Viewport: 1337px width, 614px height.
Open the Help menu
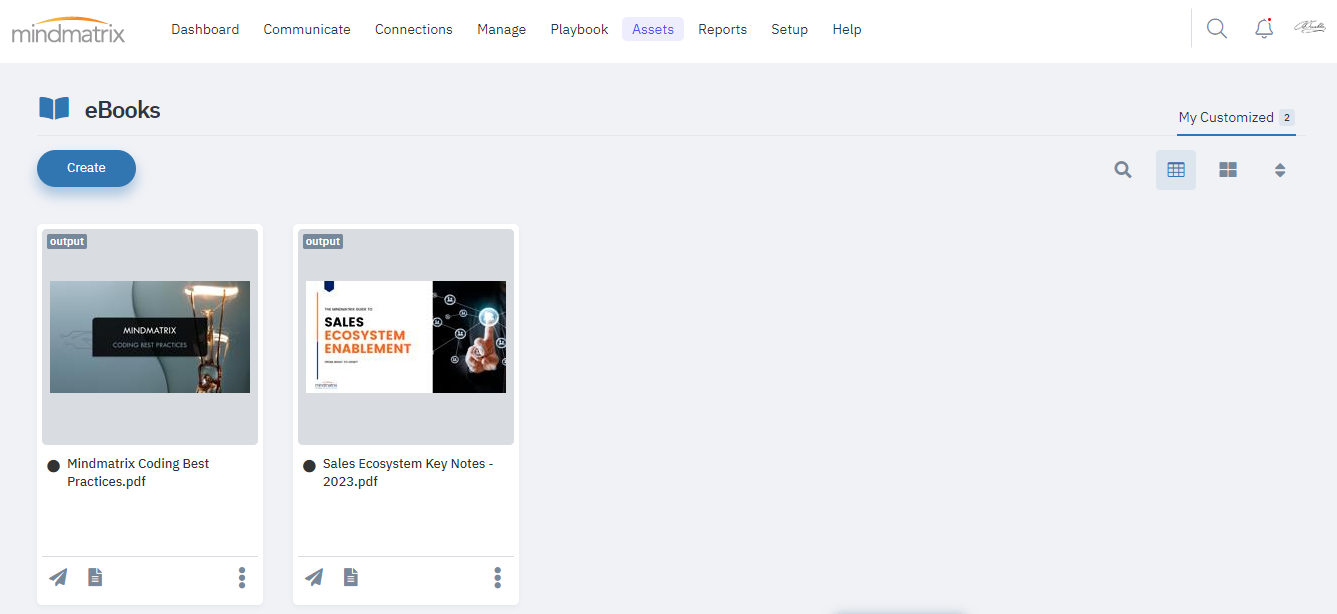click(847, 29)
